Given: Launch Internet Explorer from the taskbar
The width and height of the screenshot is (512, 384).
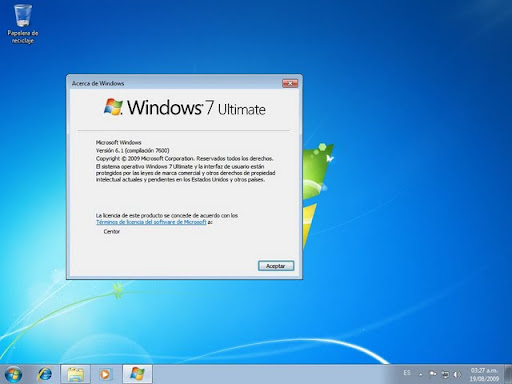Looking at the screenshot, I should pyautogui.click(x=44, y=374).
